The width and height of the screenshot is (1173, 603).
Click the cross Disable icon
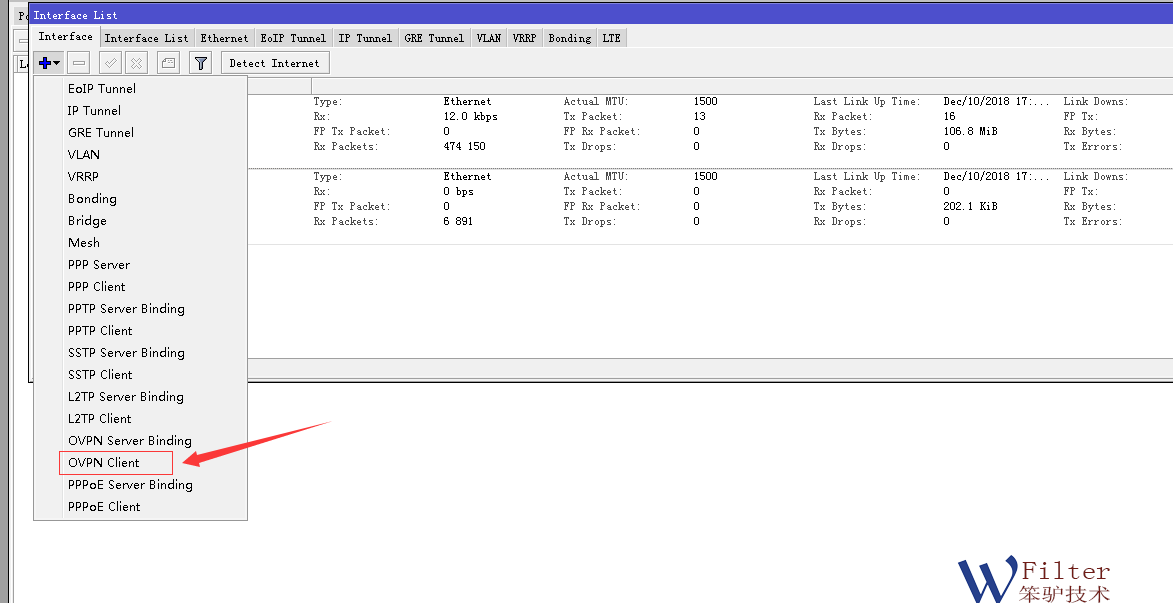[136, 63]
